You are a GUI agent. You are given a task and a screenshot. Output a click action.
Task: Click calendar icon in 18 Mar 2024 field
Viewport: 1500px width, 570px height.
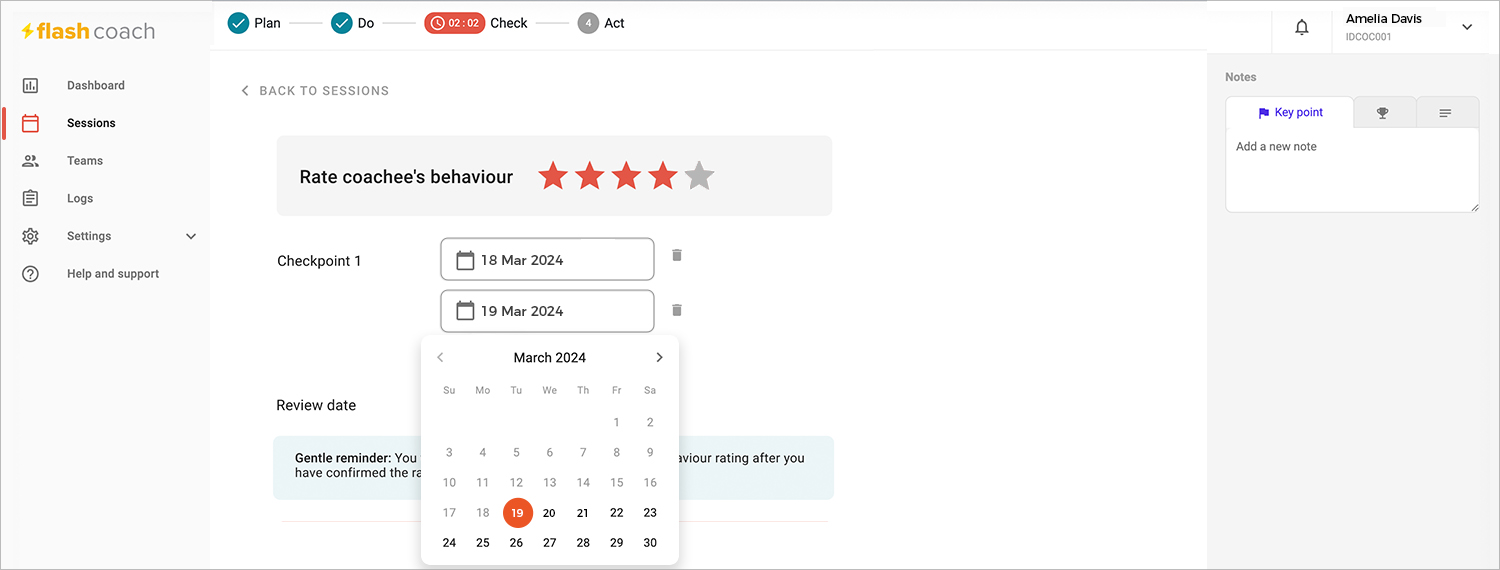pyautogui.click(x=465, y=260)
